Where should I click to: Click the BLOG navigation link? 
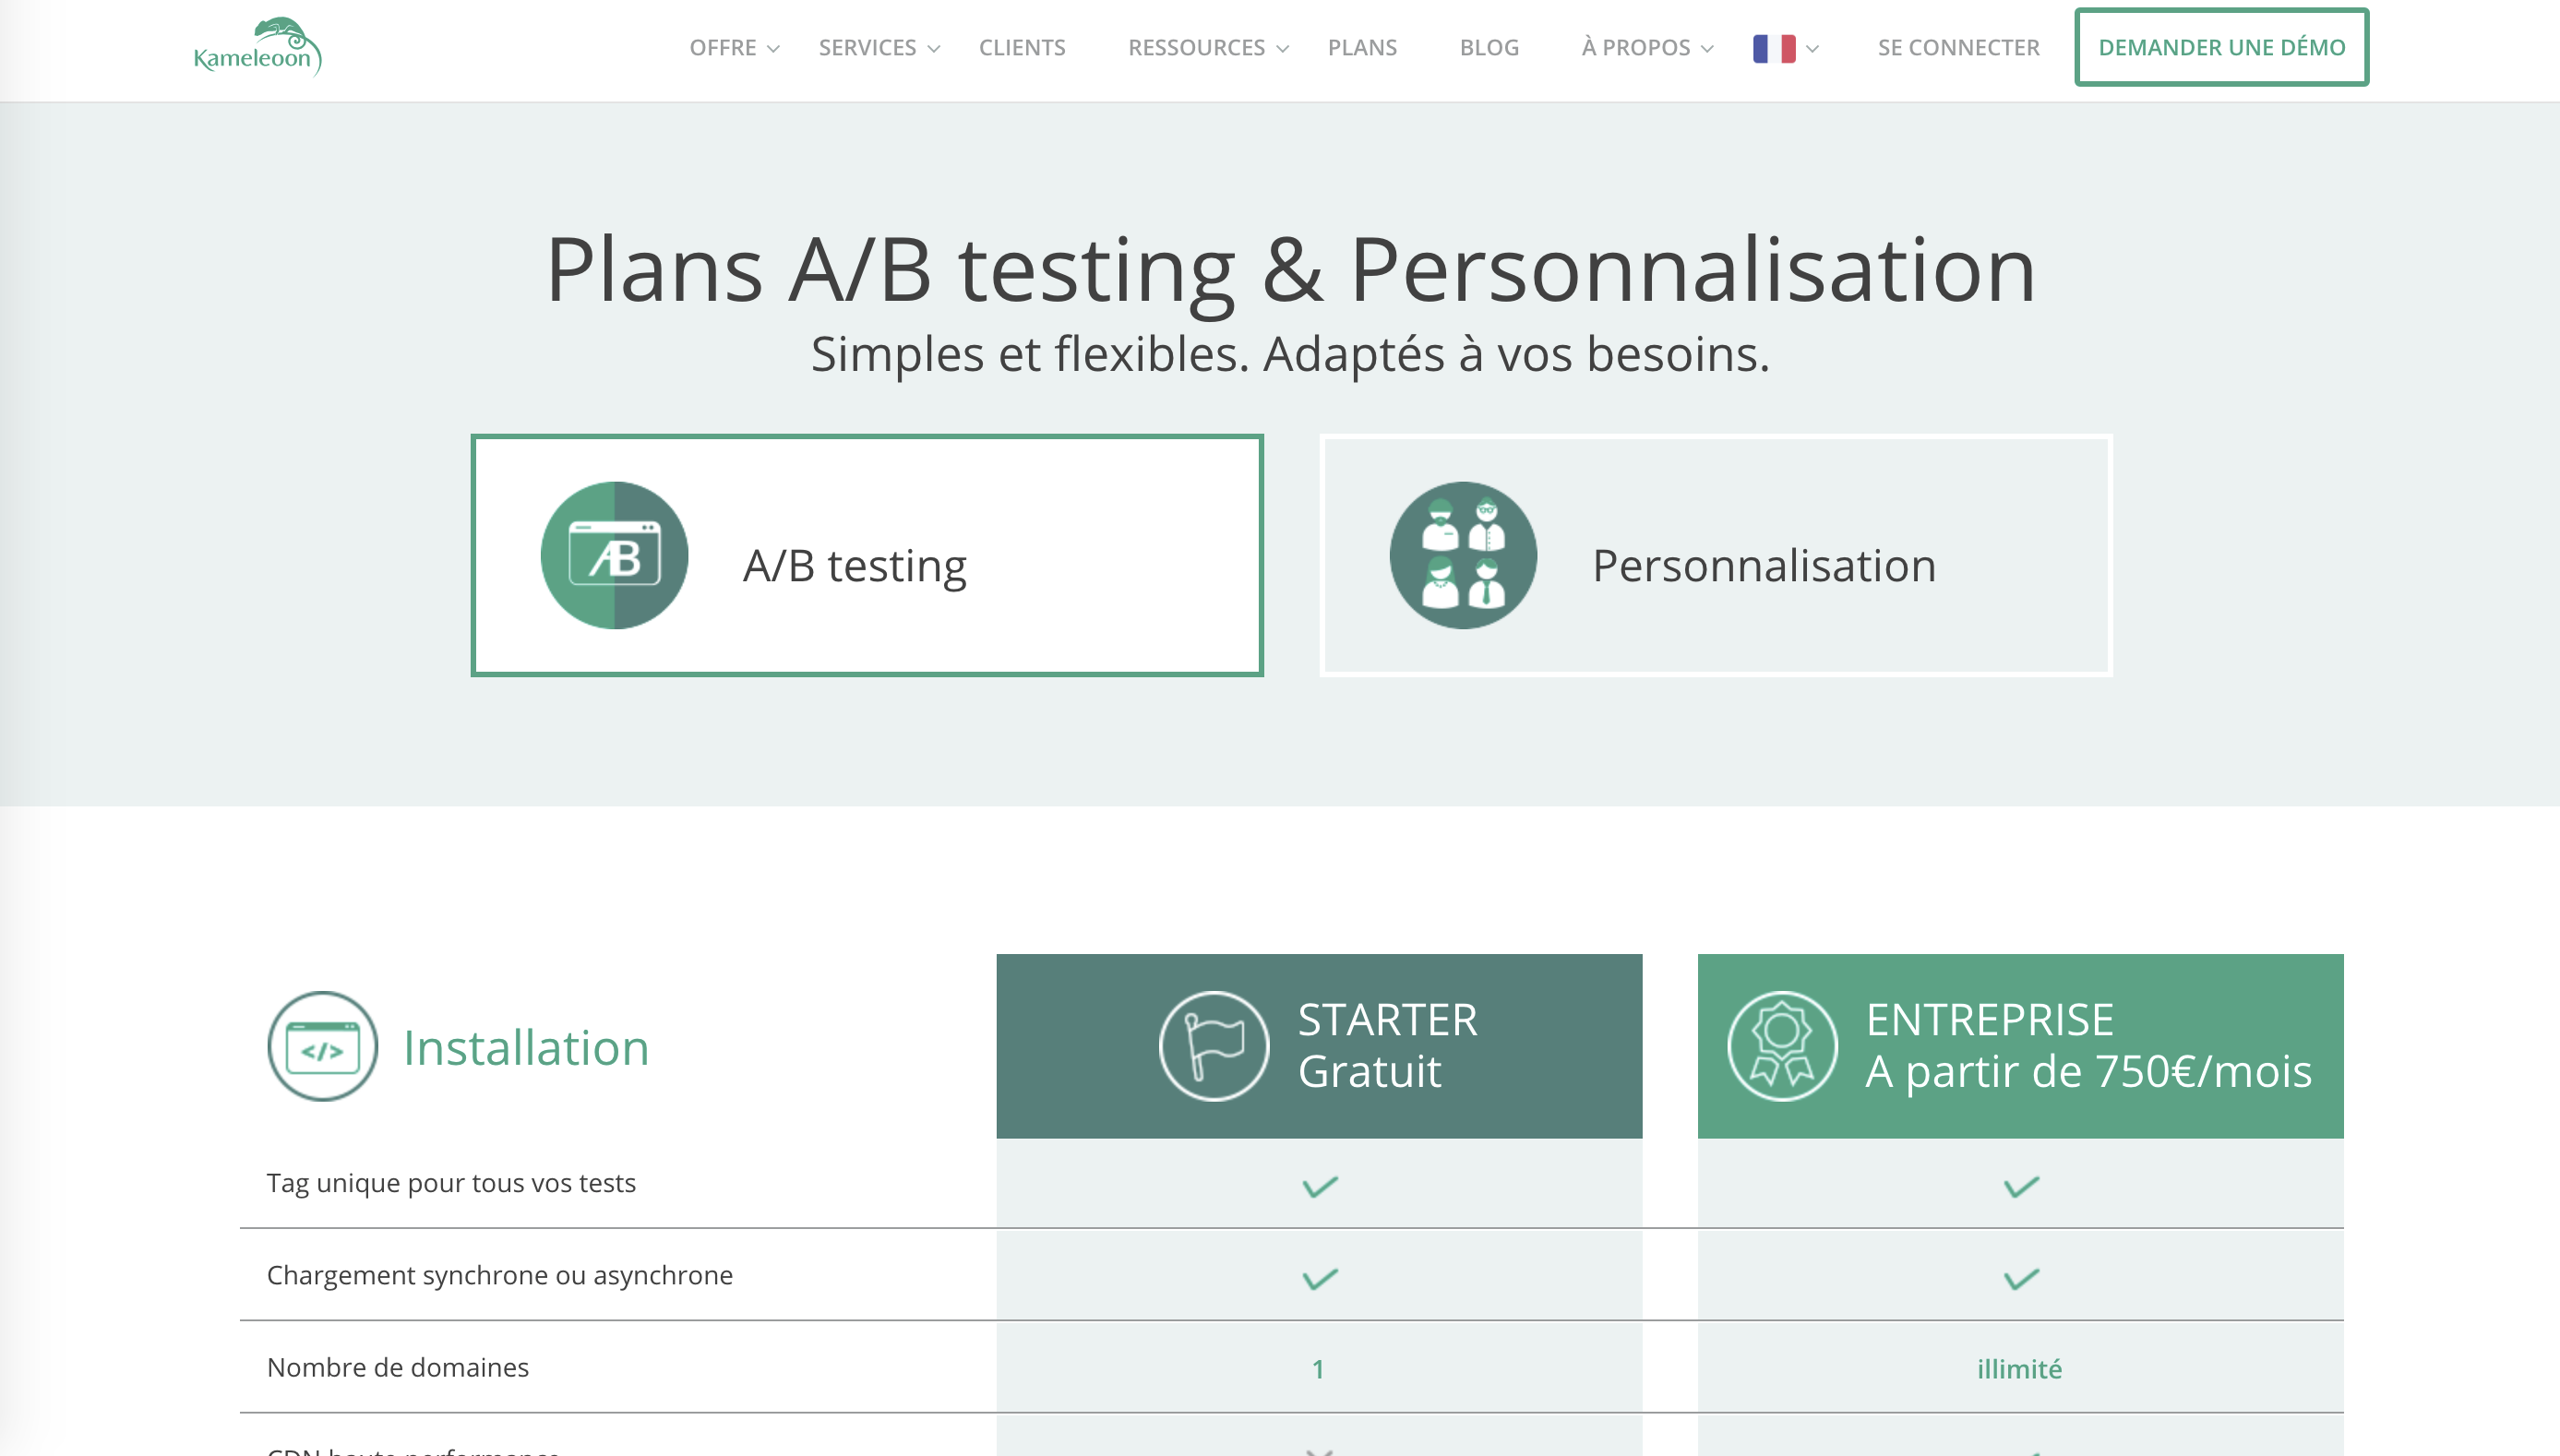pos(1489,47)
